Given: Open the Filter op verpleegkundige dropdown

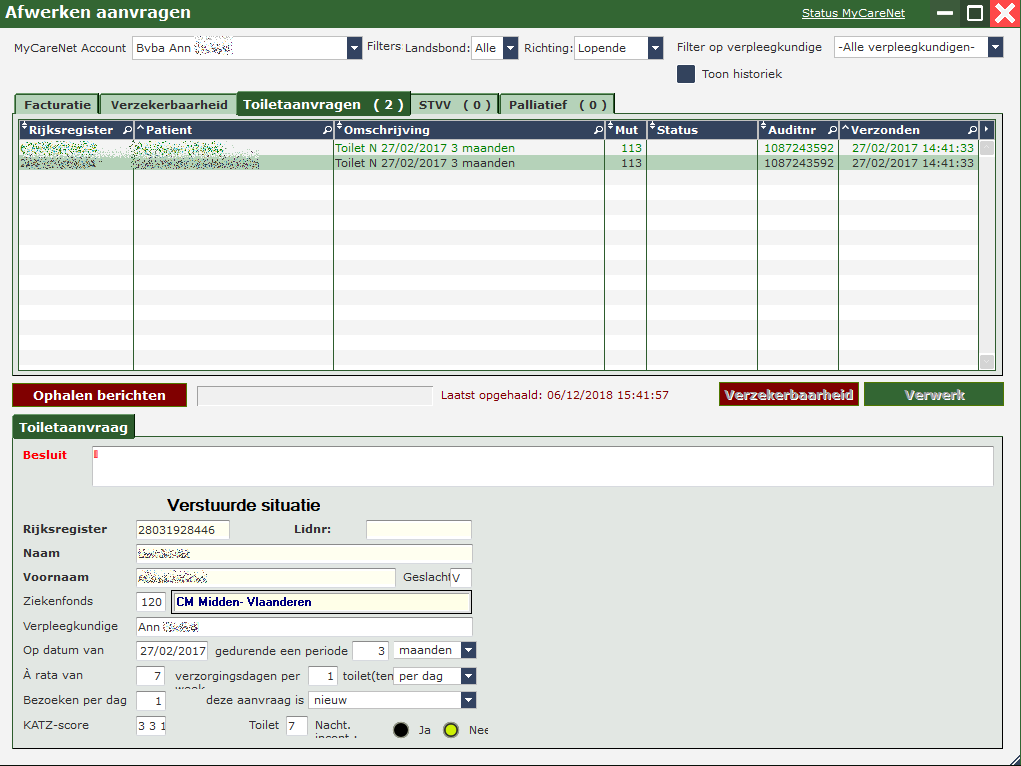Looking at the screenshot, I should (995, 47).
